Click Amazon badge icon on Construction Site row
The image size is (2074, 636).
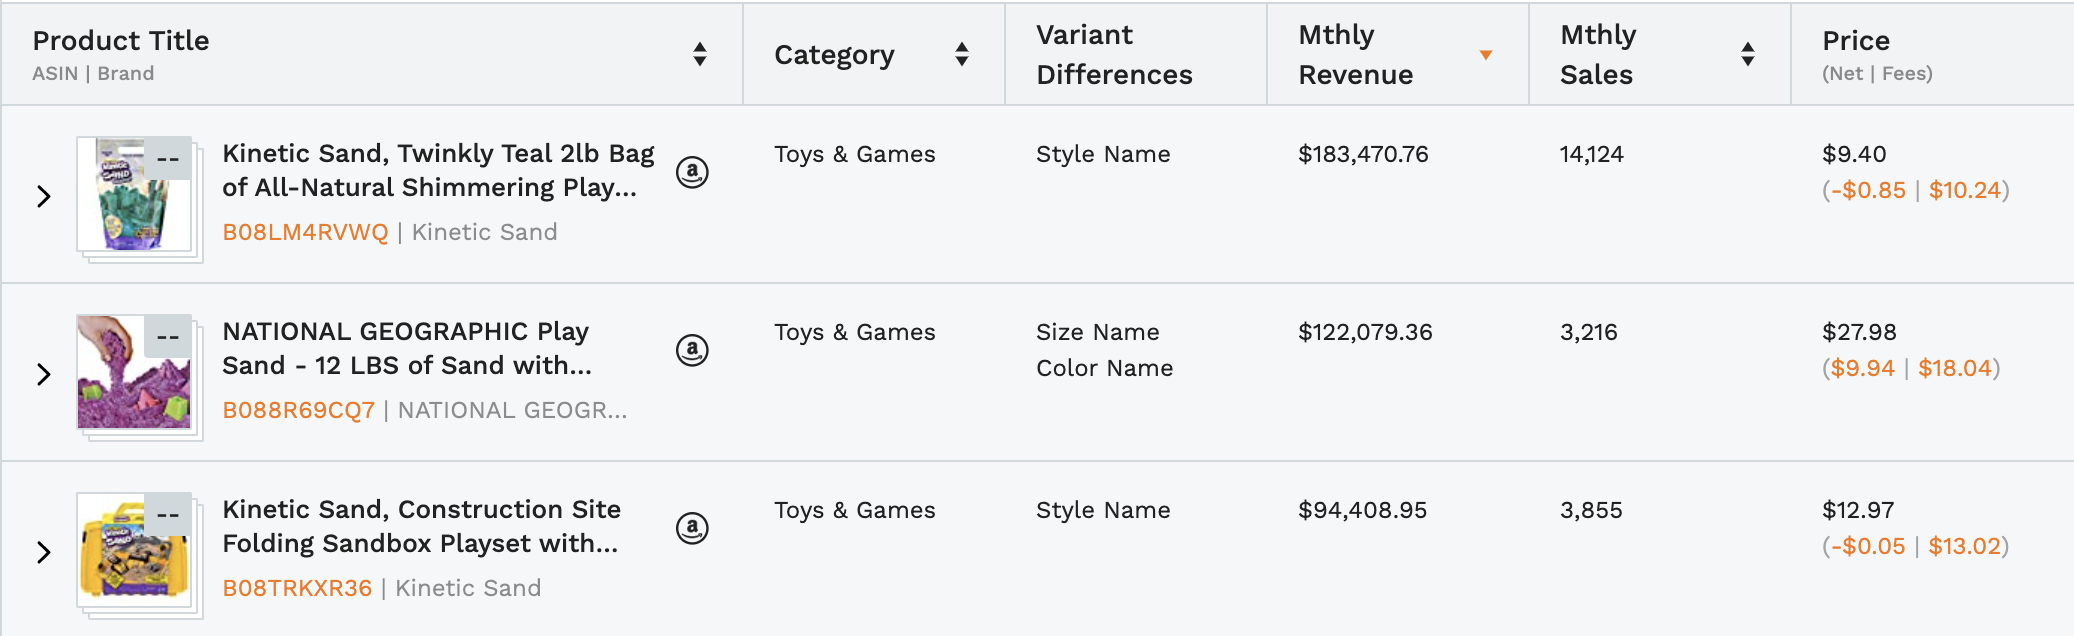[x=692, y=528]
